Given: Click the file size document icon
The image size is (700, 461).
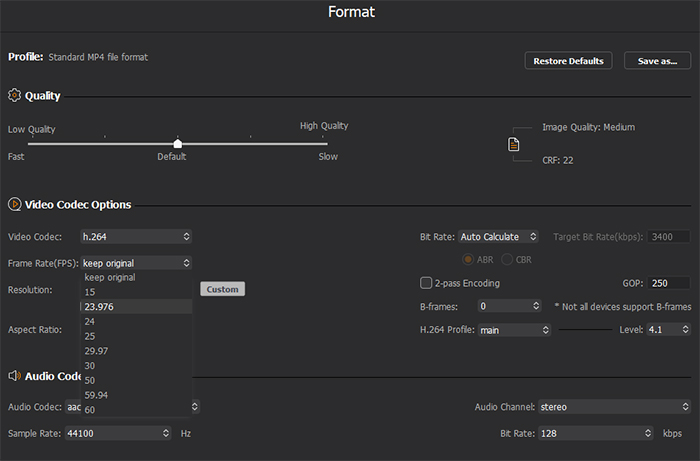Looking at the screenshot, I should click(513, 144).
